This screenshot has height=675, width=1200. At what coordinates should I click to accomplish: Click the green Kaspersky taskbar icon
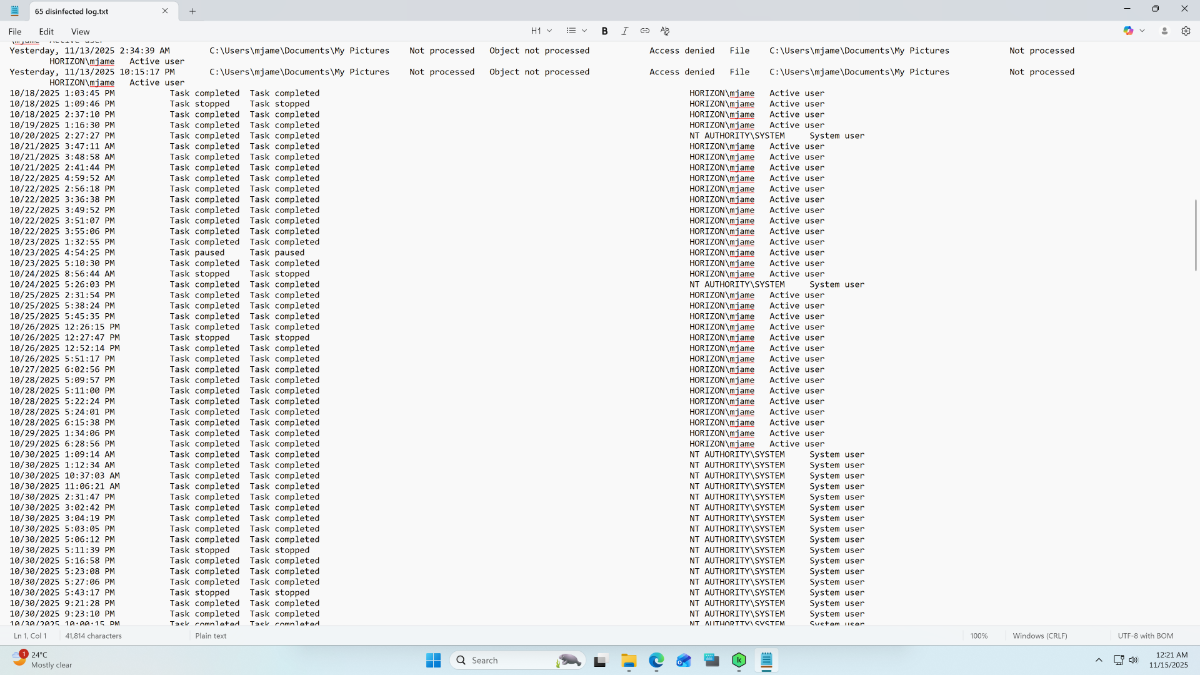tap(739, 660)
